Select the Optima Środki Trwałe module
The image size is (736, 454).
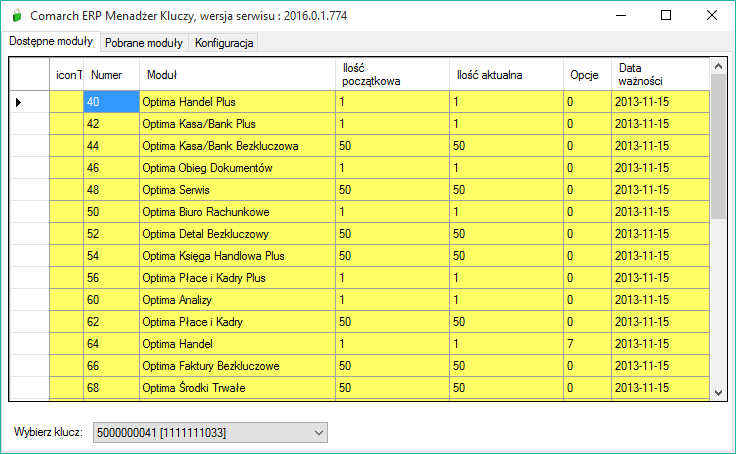point(238,388)
